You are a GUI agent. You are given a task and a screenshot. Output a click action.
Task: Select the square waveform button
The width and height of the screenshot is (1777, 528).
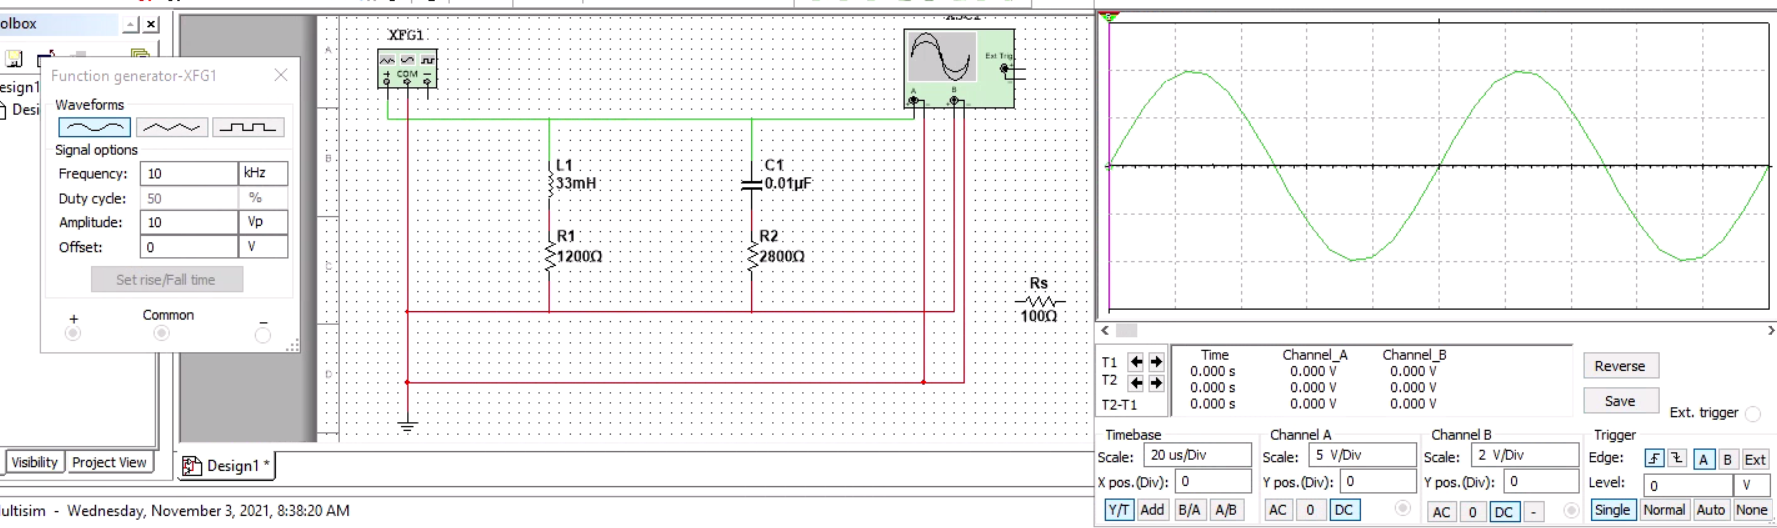tap(248, 127)
